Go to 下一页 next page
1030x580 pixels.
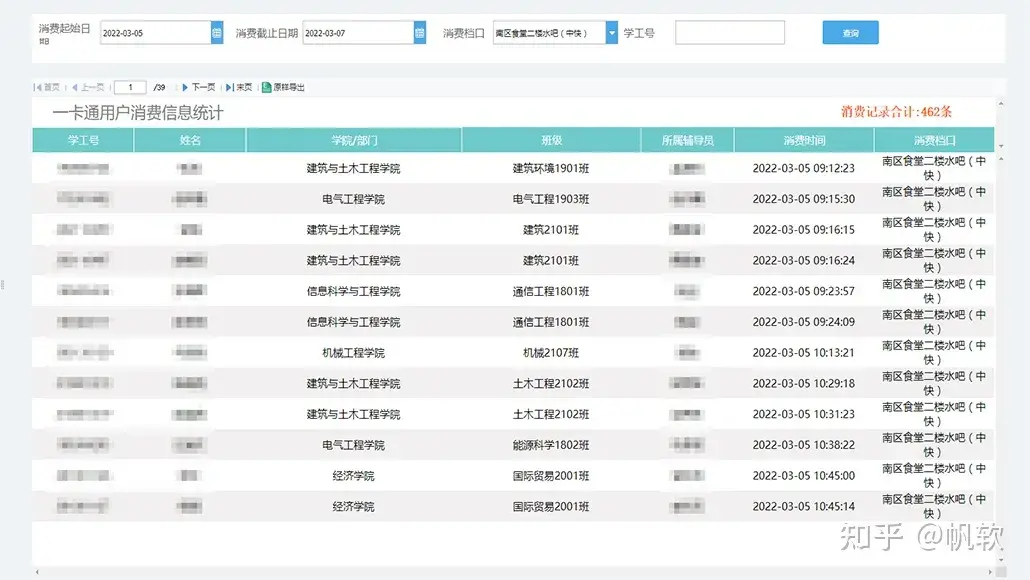pyautogui.click(x=198, y=87)
